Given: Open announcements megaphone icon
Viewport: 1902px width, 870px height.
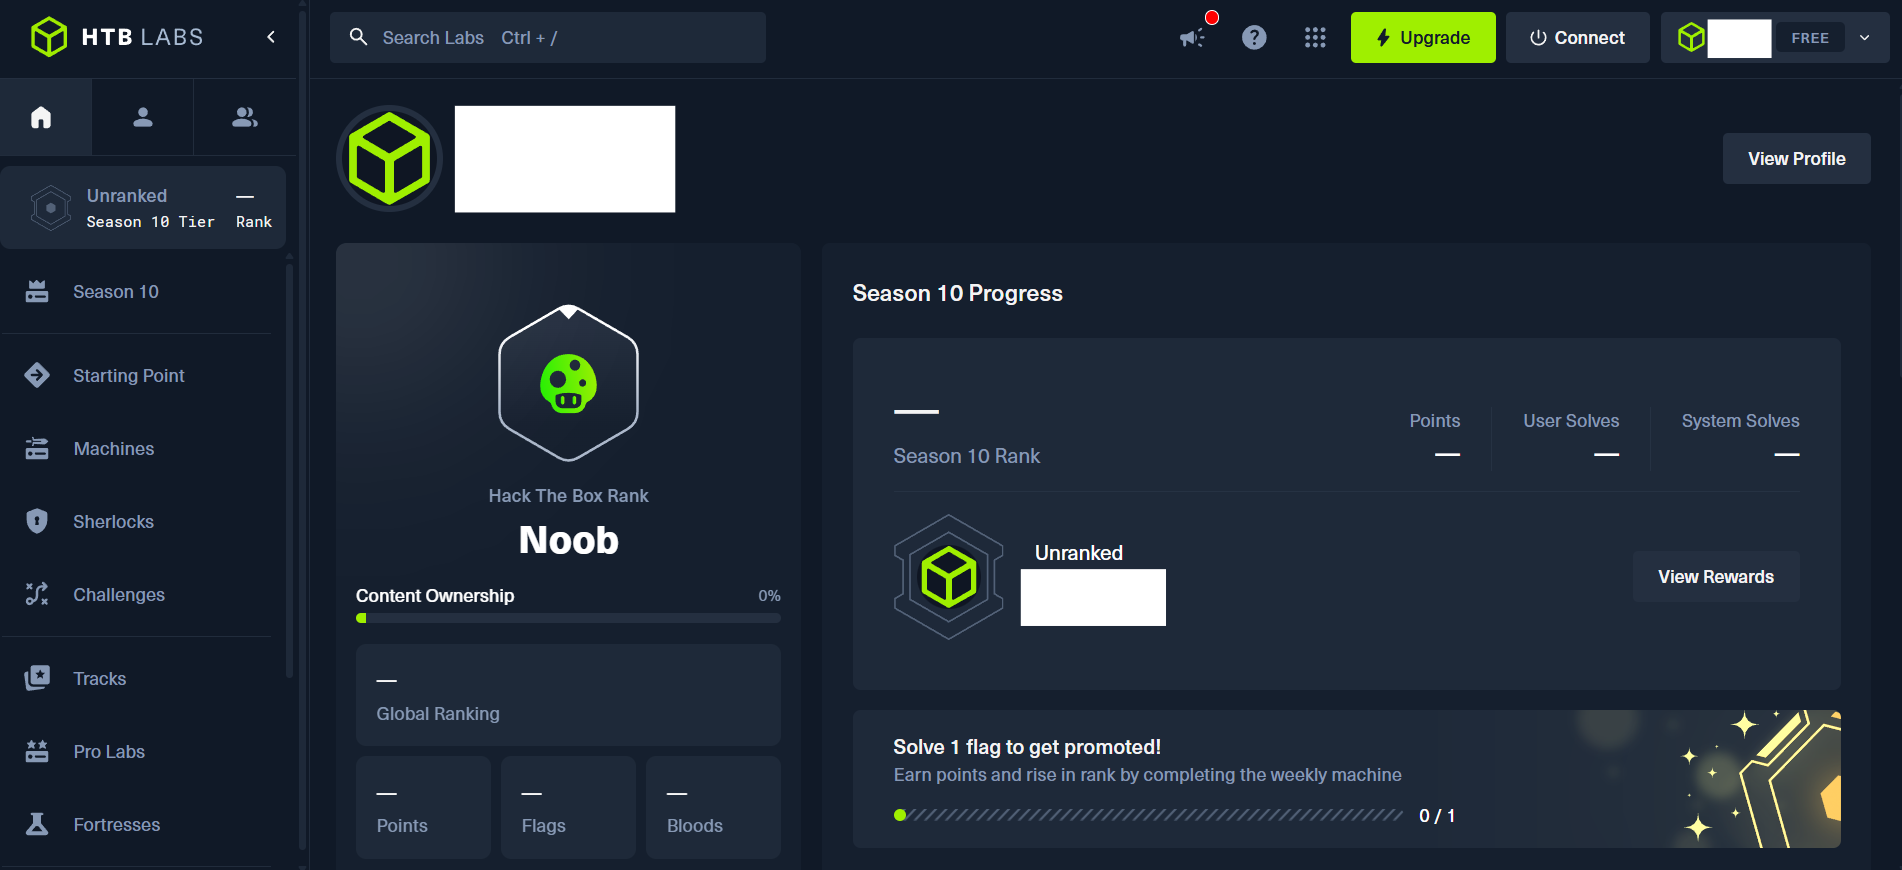Looking at the screenshot, I should [1192, 38].
